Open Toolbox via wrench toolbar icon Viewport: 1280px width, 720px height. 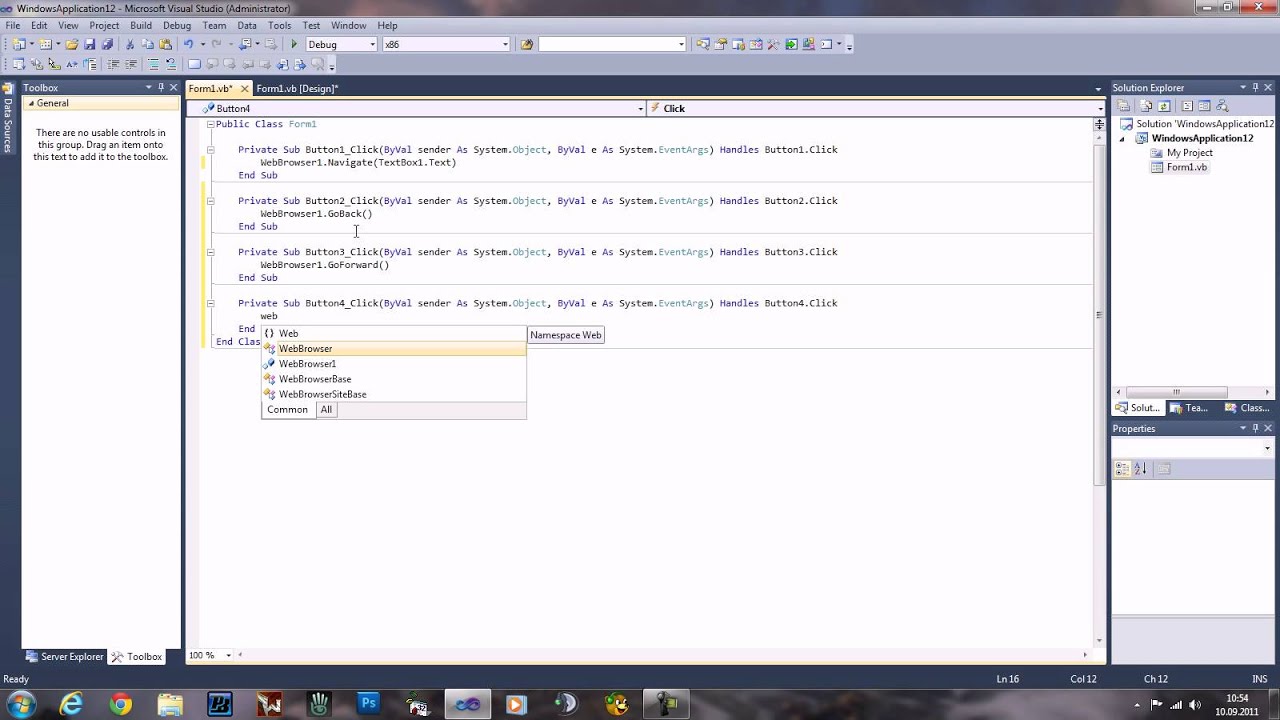click(773, 44)
